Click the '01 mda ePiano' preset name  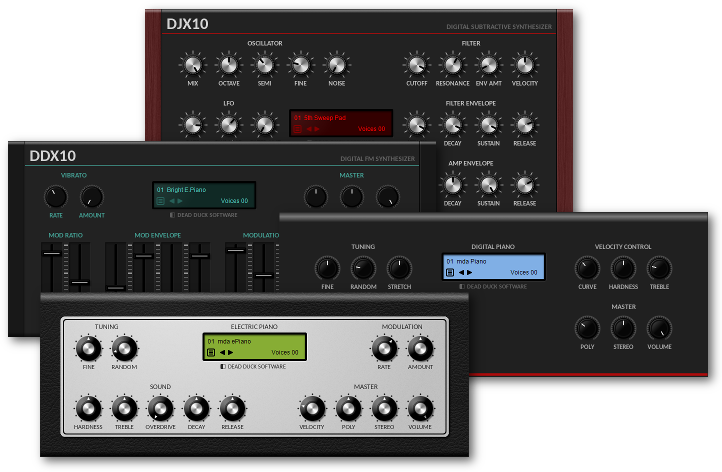(229, 342)
